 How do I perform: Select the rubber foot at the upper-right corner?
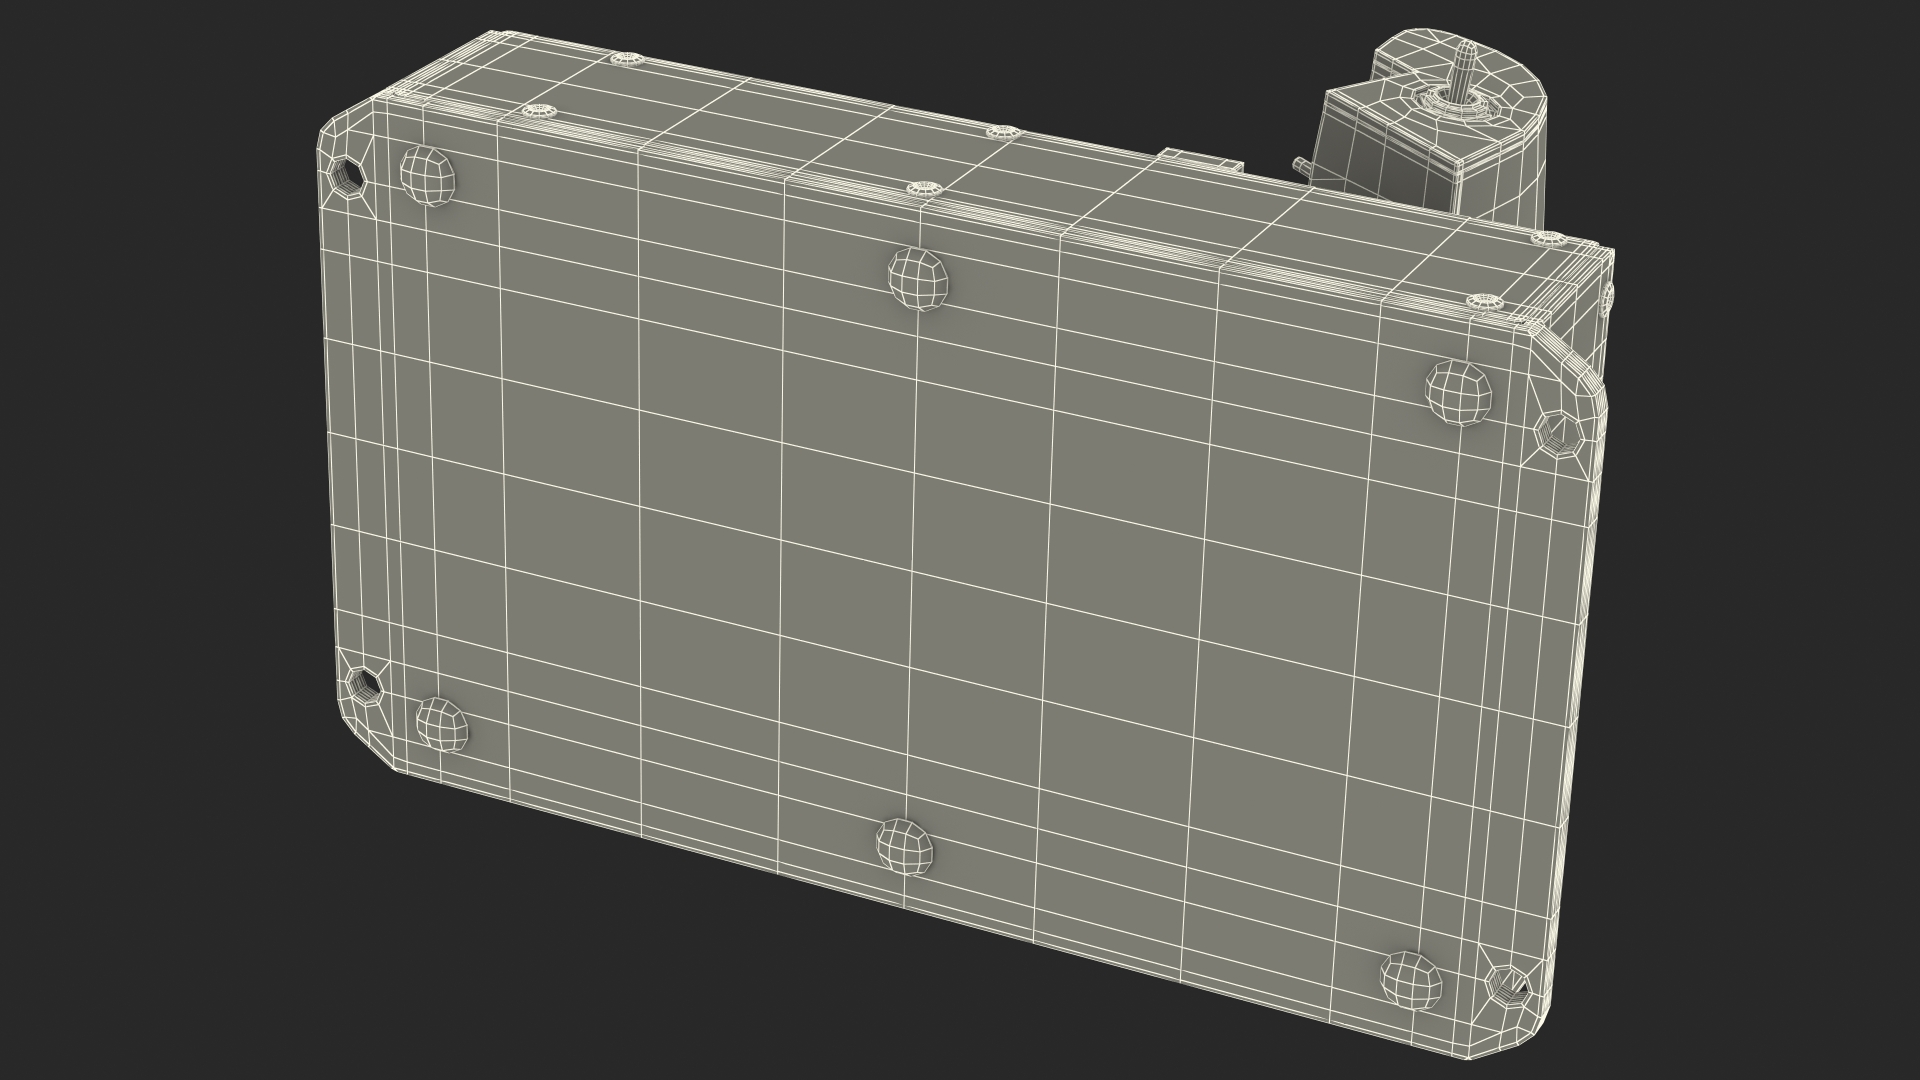(x=1458, y=393)
